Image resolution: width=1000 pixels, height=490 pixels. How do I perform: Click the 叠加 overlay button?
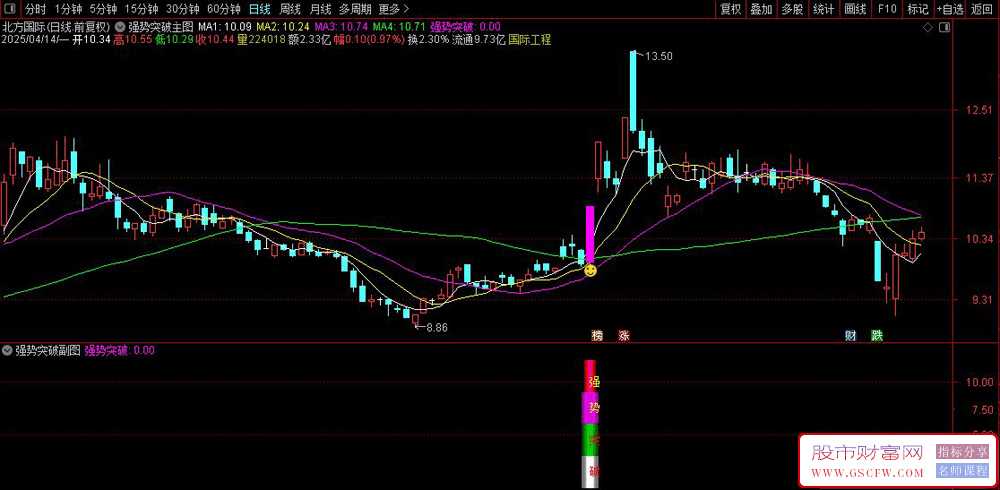761,9
